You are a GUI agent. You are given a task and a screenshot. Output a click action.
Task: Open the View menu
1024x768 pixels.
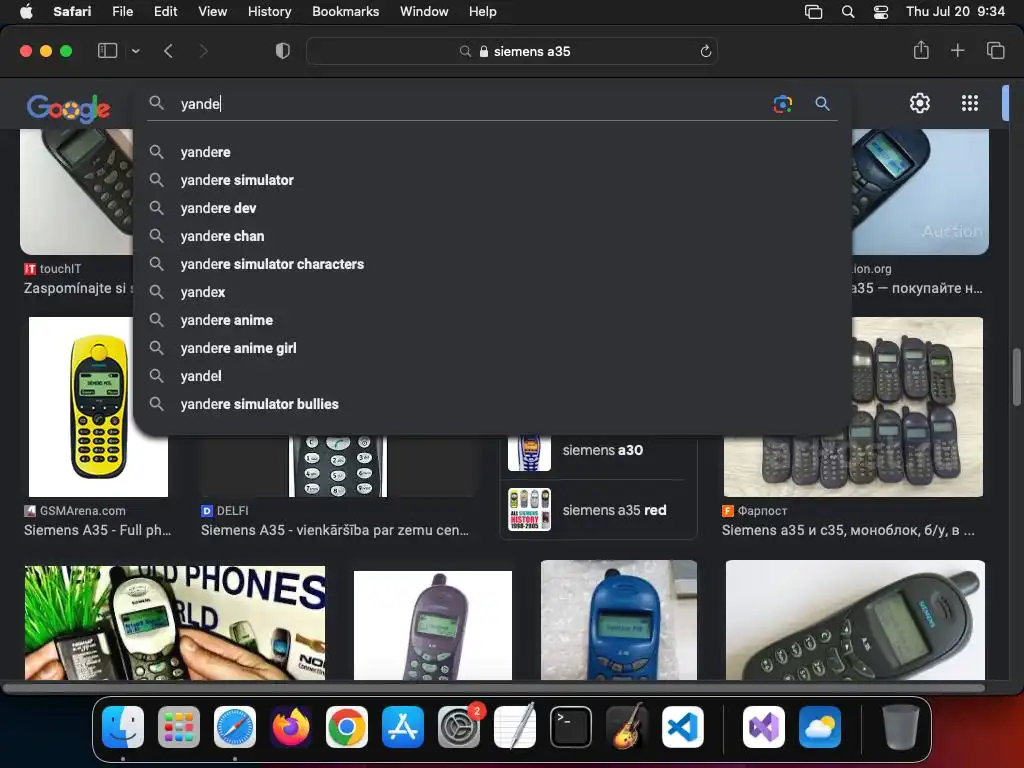coord(212,11)
